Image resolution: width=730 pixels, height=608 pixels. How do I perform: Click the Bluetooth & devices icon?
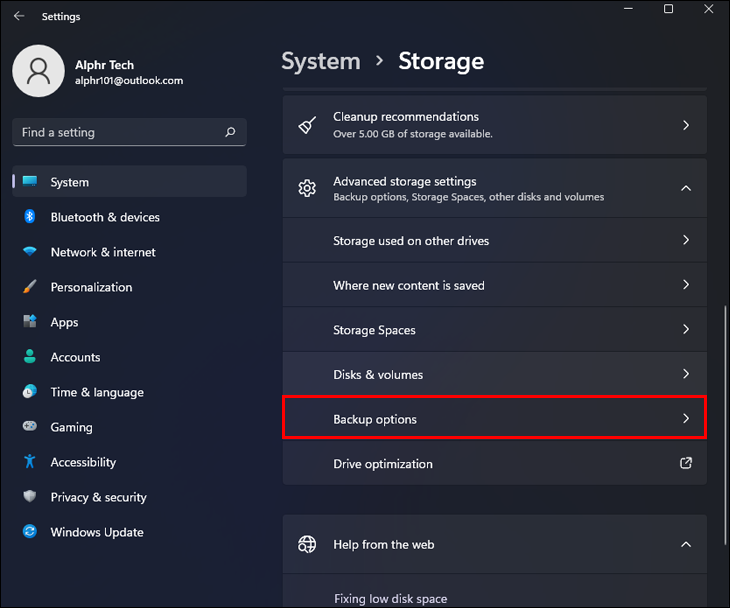30,217
